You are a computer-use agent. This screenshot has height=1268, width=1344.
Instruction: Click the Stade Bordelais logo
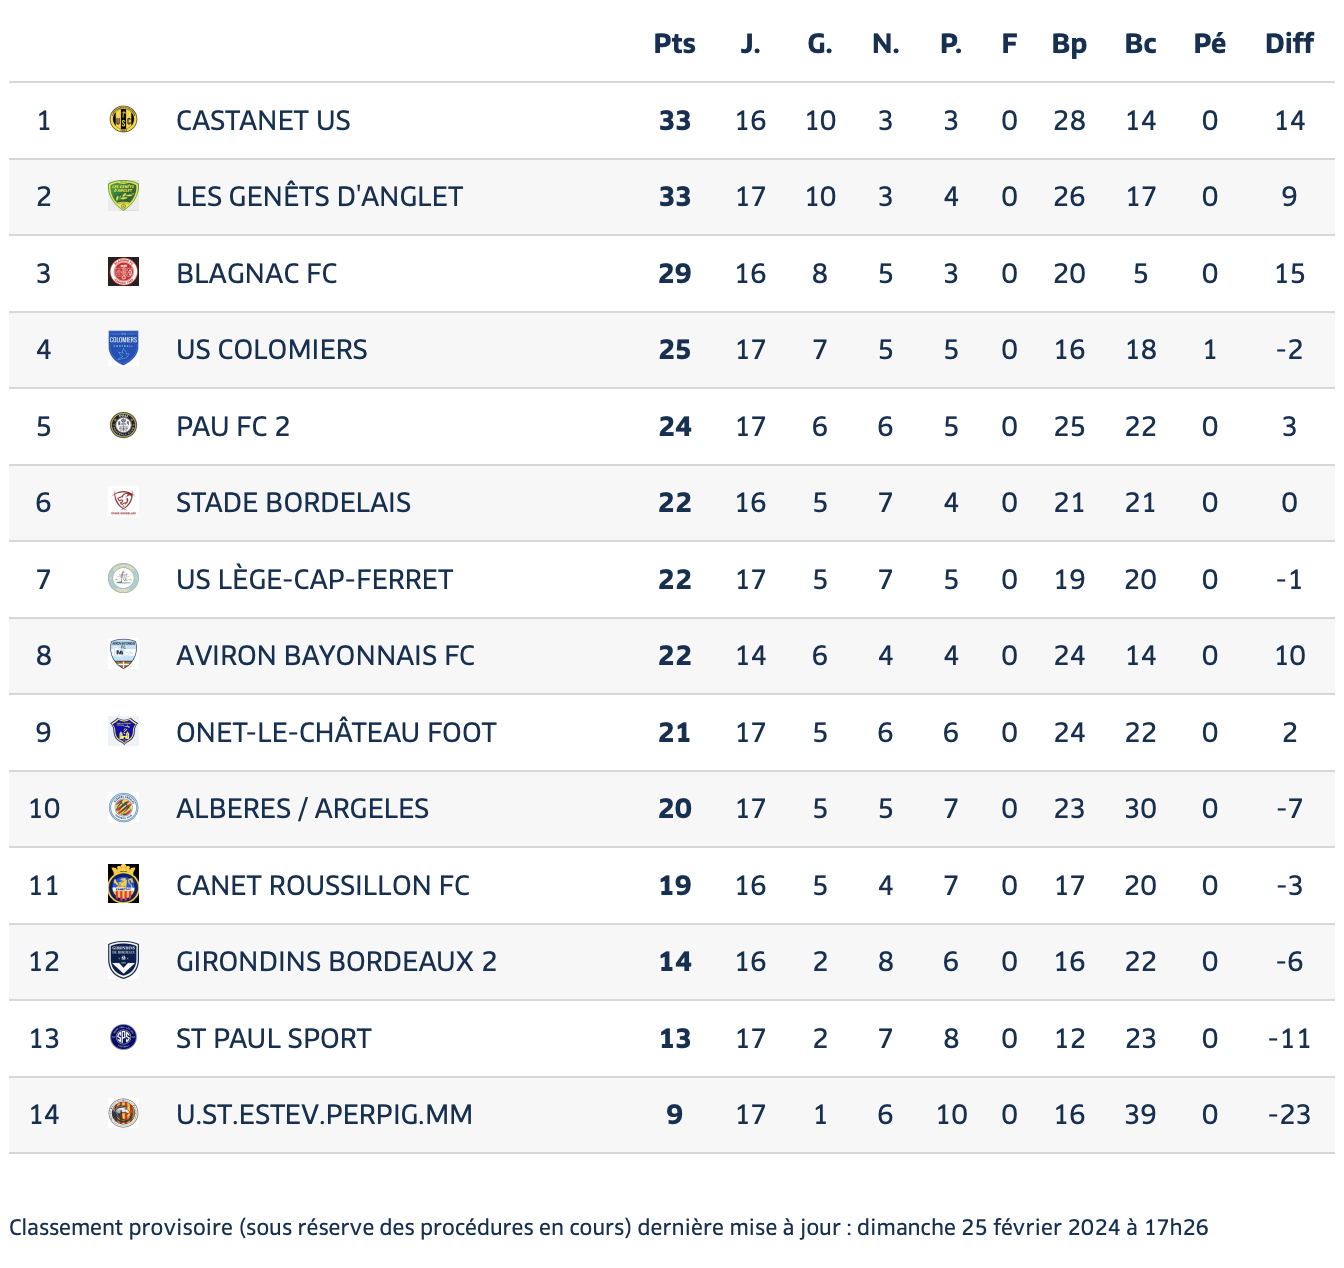[123, 502]
